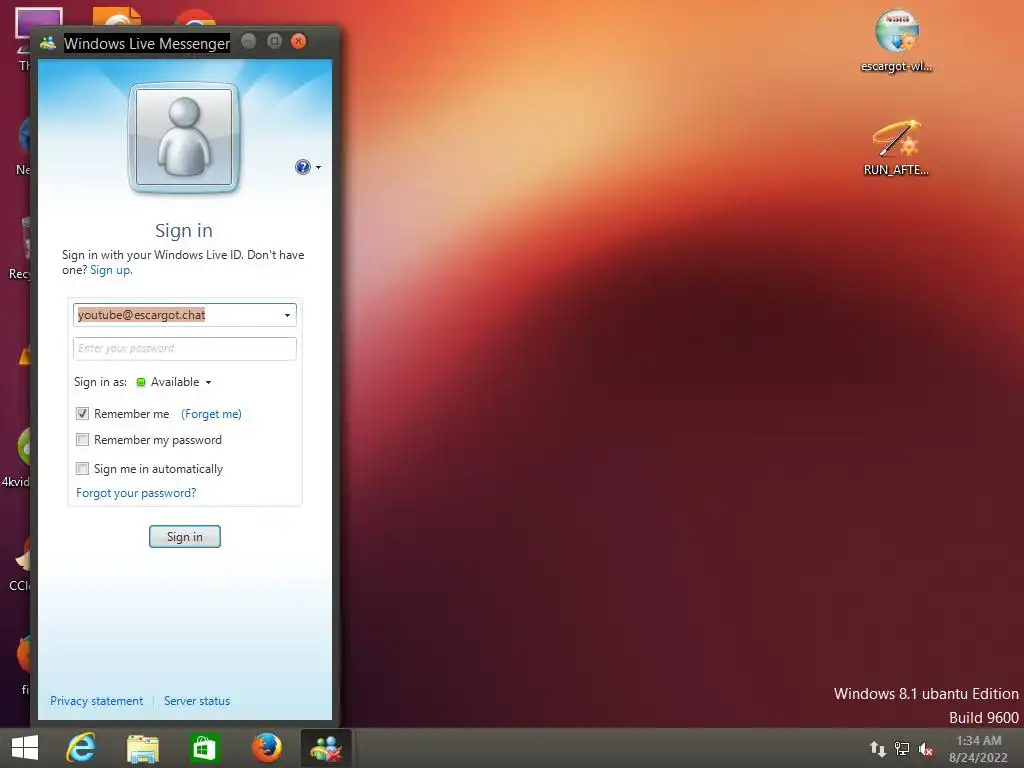Image resolution: width=1024 pixels, height=768 pixels.
Task: Expand the email address dropdown arrow
Action: [x=287, y=315]
